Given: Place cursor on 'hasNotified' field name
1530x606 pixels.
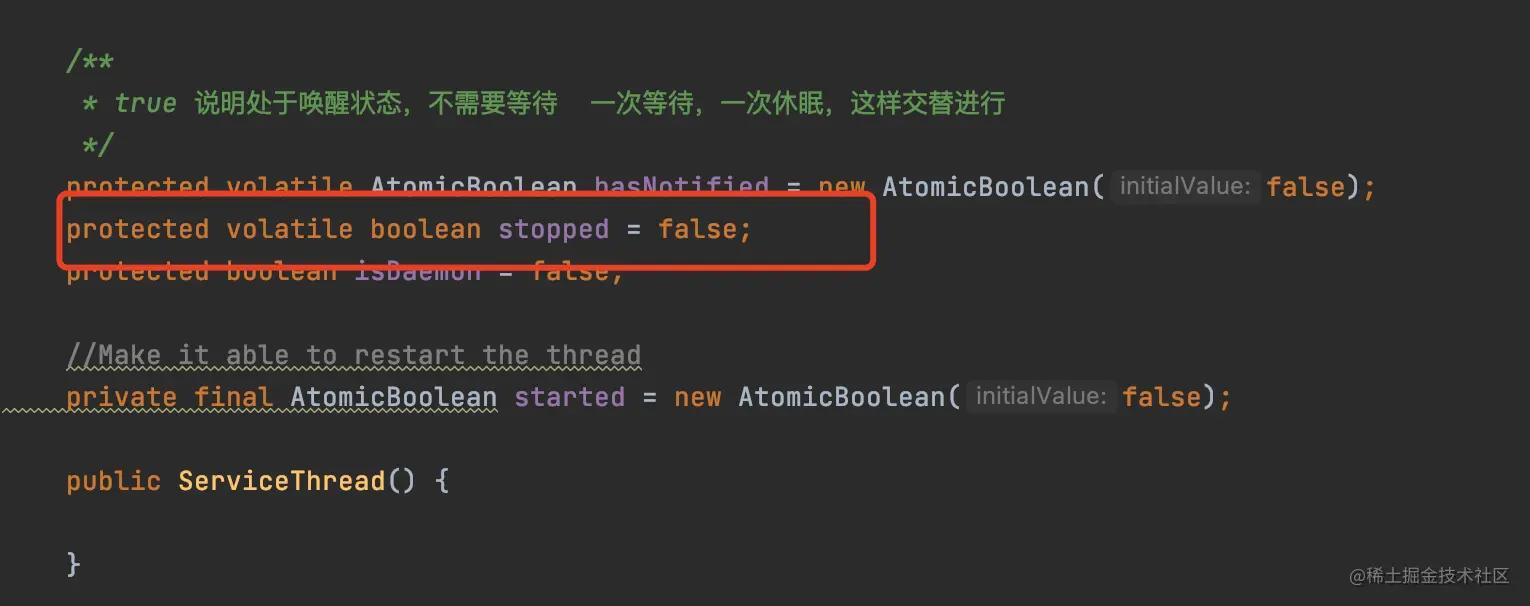Looking at the screenshot, I should (681, 186).
